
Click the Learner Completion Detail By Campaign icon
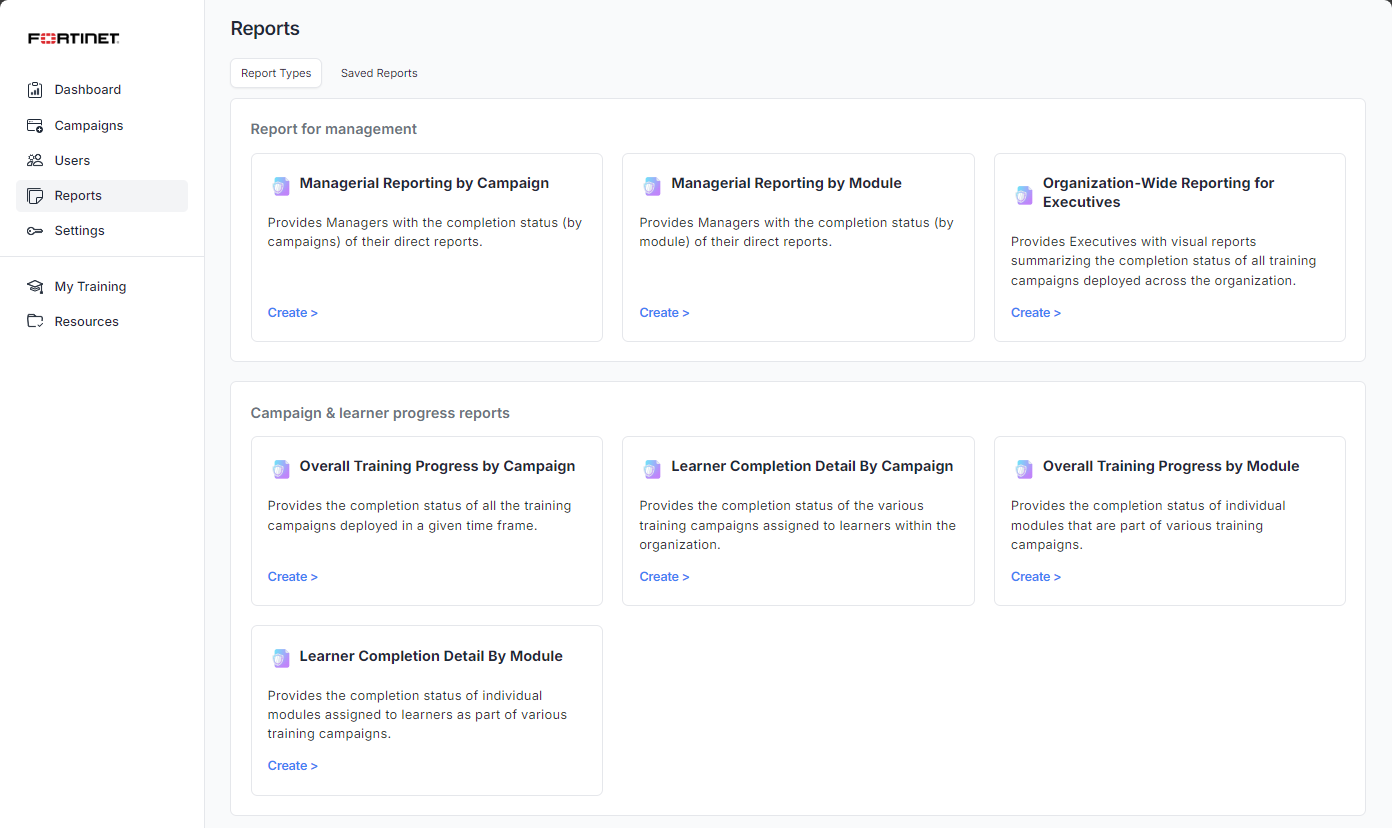point(652,469)
